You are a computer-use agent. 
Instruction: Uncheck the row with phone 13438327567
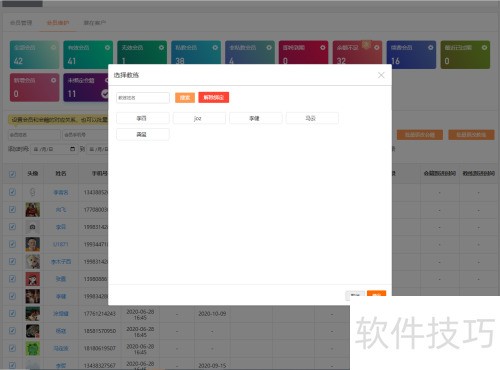click(12, 365)
